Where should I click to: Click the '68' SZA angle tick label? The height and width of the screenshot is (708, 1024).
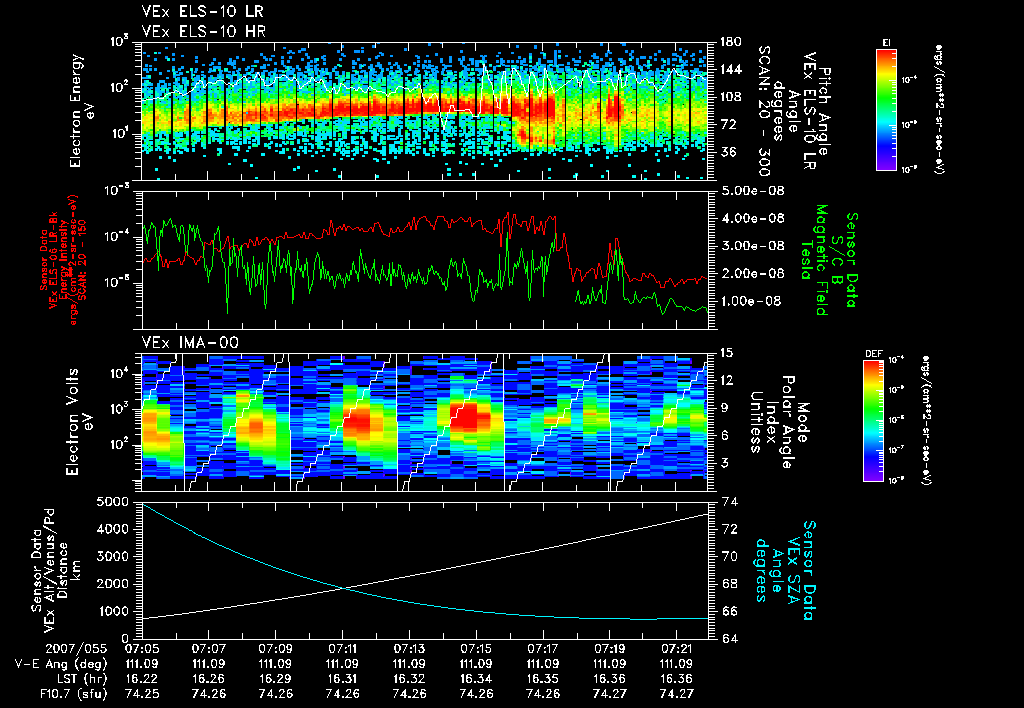[x=729, y=585]
